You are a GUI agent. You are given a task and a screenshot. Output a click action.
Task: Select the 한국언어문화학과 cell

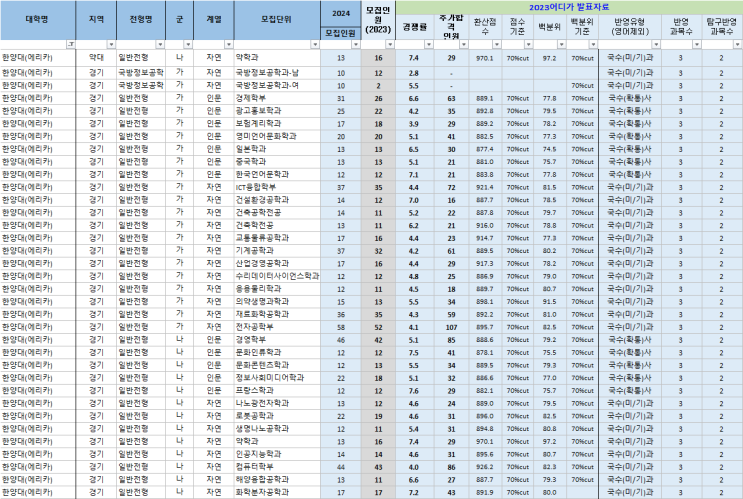[277, 174]
